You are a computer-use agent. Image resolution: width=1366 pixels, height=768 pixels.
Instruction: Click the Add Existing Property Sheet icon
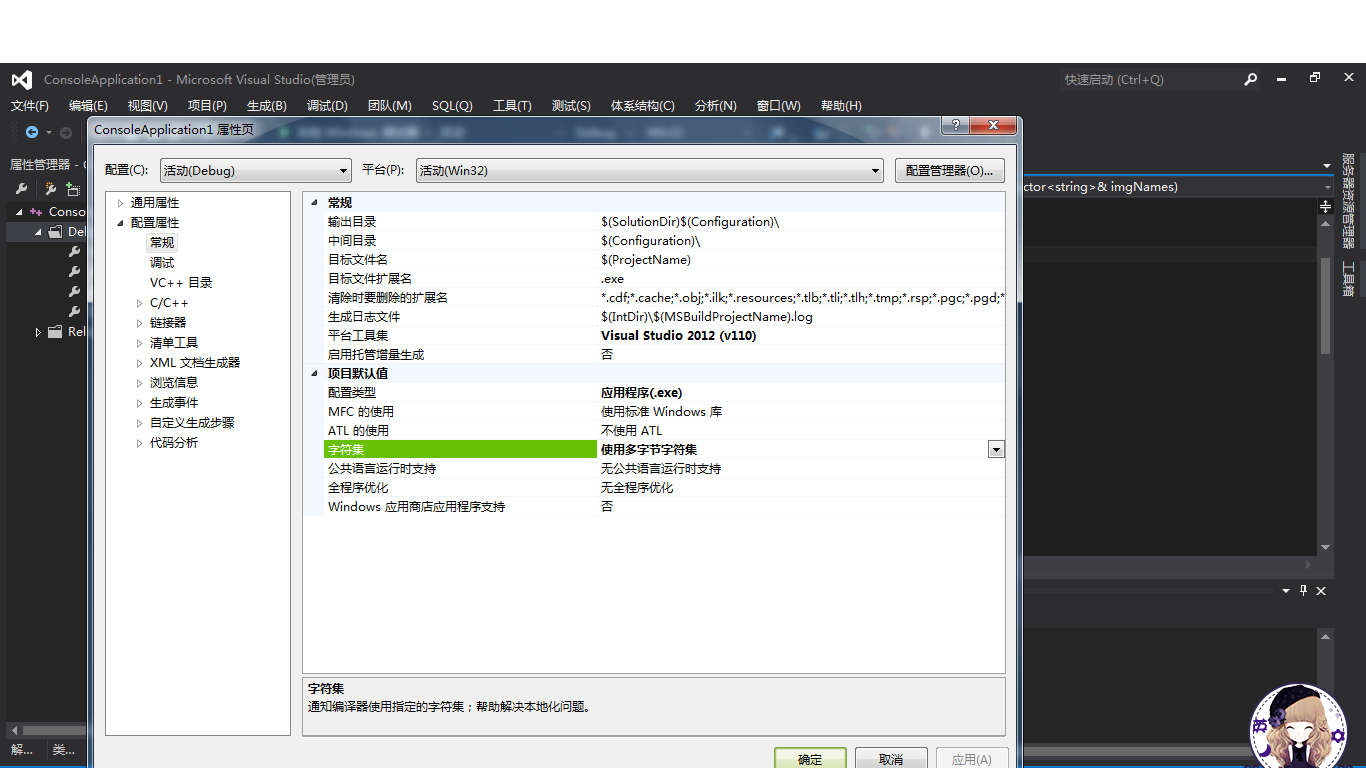coord(73,189)
